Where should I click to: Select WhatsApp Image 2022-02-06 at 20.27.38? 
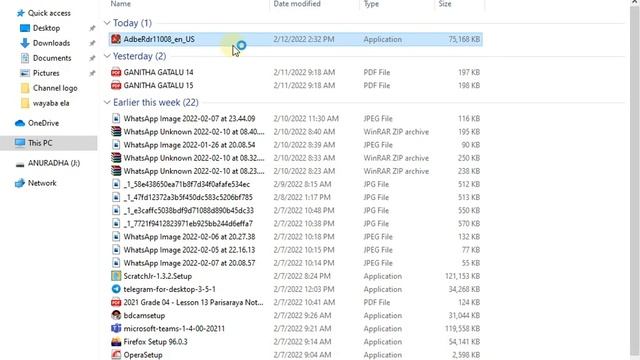tap(189, 237)
